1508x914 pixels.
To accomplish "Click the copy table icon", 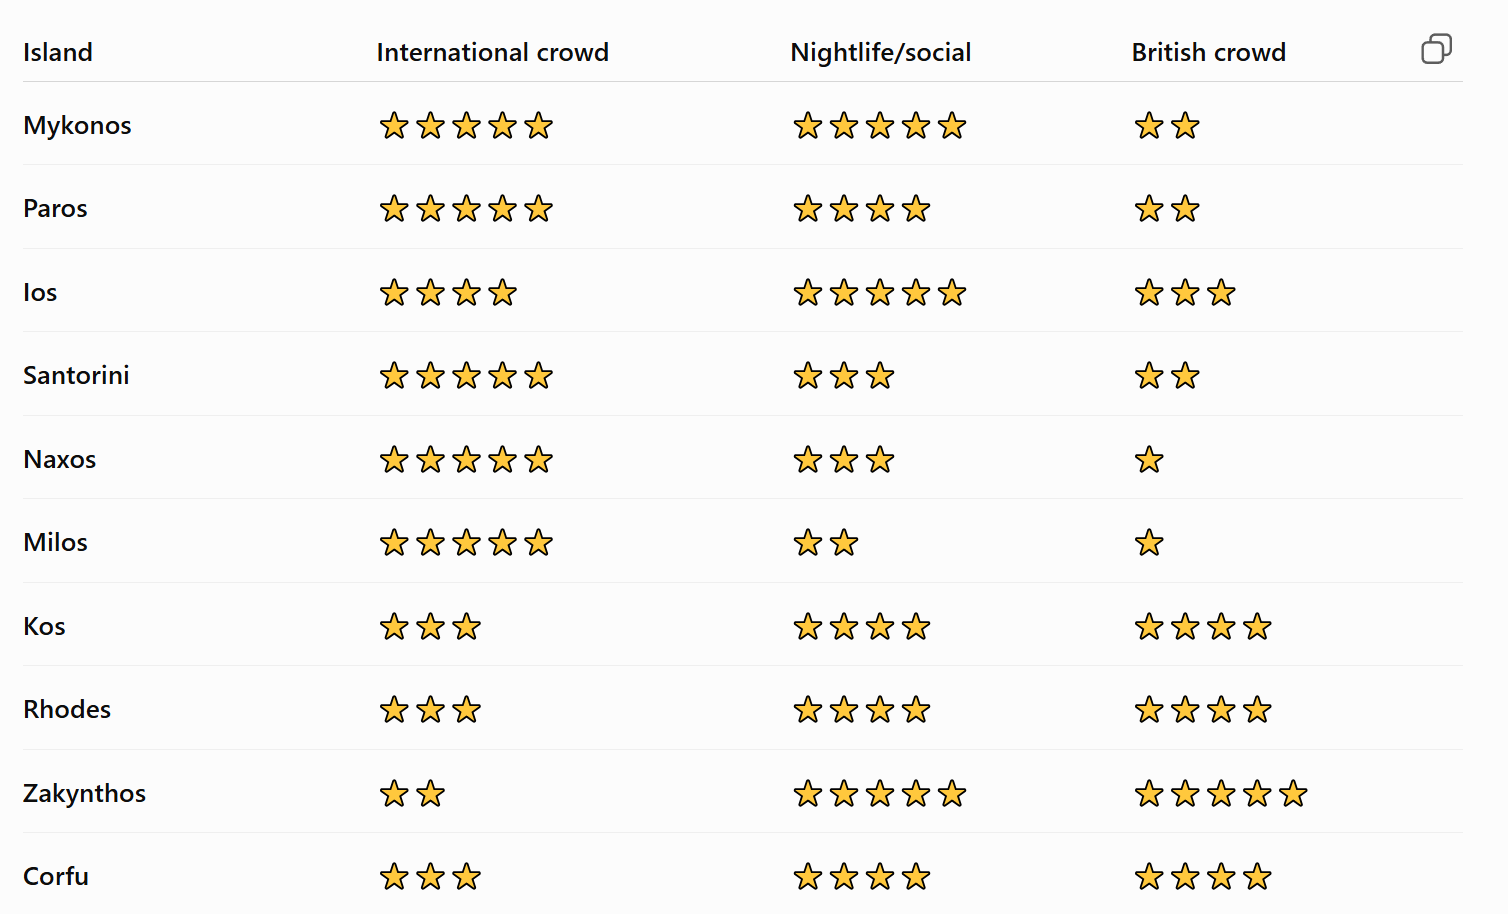I will [x=1436, y=49].
